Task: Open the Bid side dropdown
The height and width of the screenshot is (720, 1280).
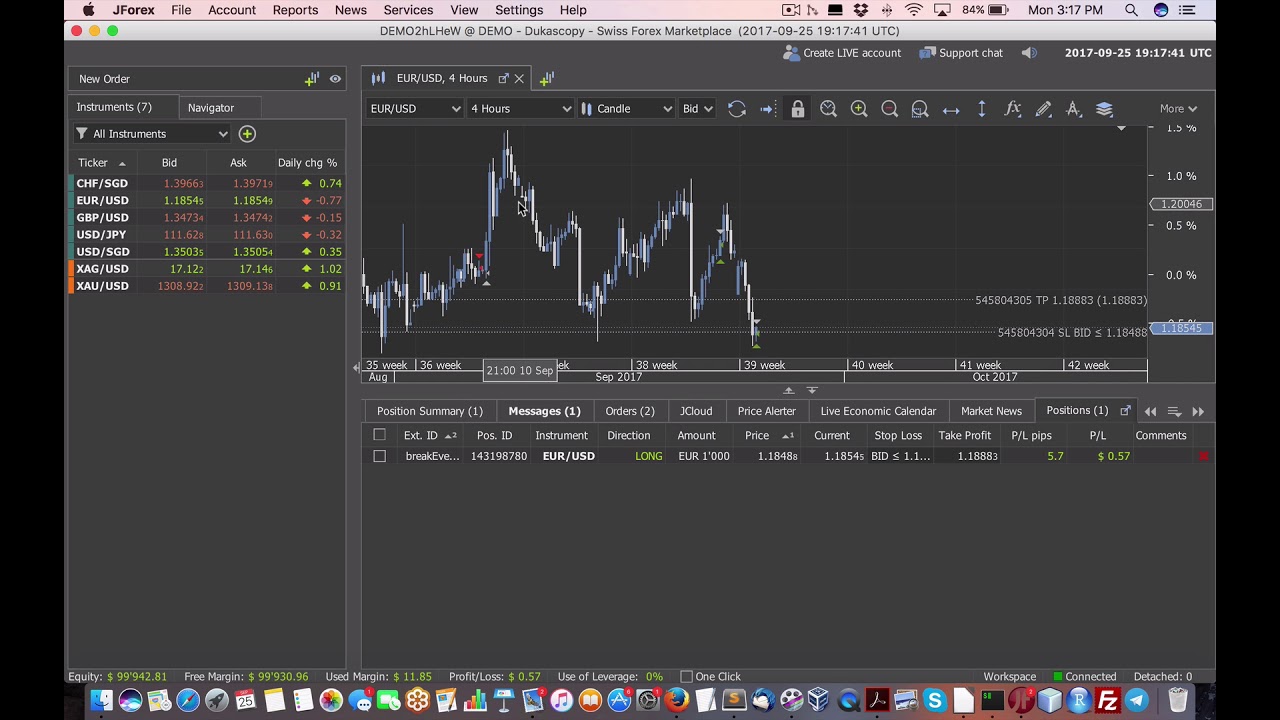Action: click(696, 108)
